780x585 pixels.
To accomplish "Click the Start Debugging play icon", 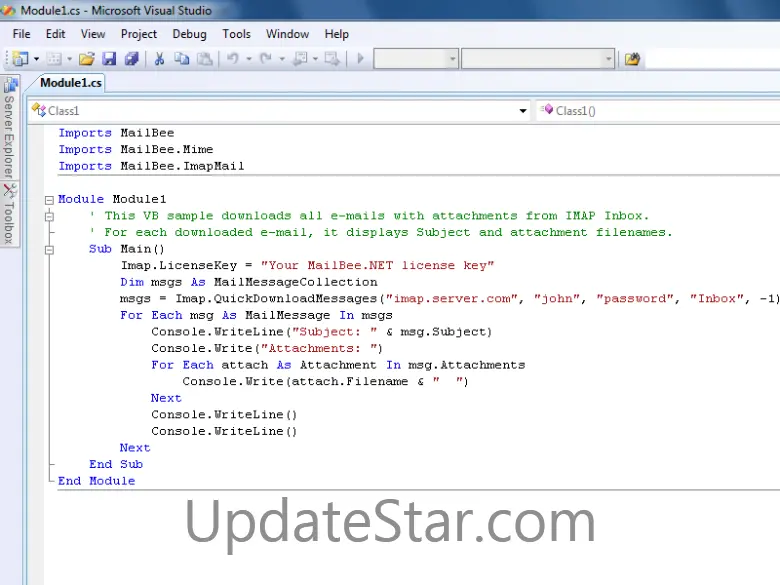I will 361,59.
